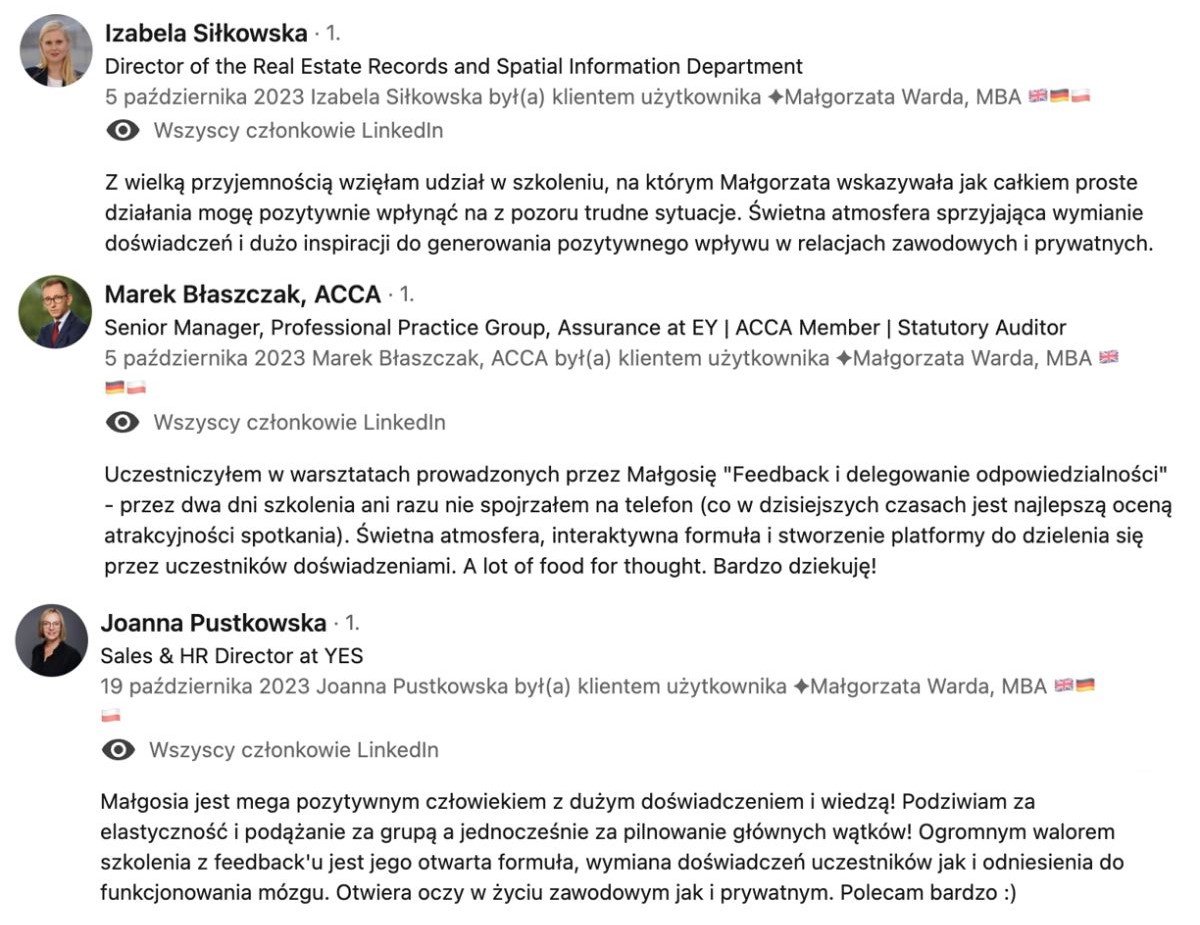Select the Director of the Real Estate Records headline

(x=453, y=67)
